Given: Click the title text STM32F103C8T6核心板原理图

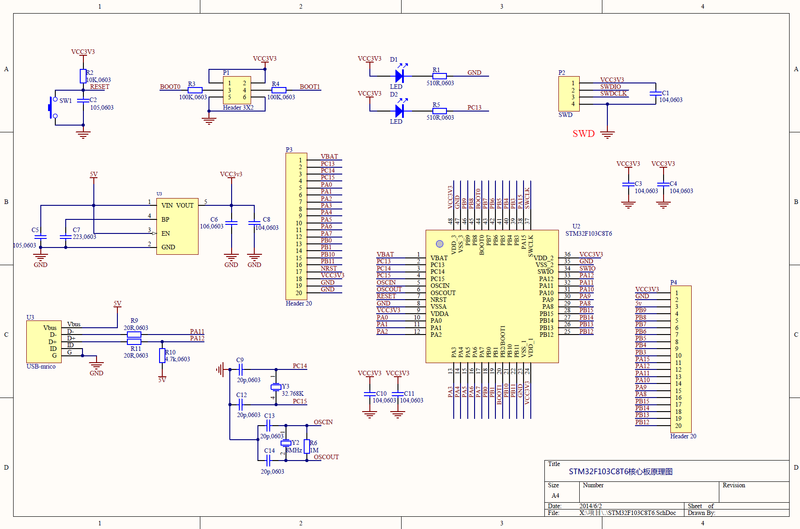Looking at the screenshot, I should [x=621, y=472].
